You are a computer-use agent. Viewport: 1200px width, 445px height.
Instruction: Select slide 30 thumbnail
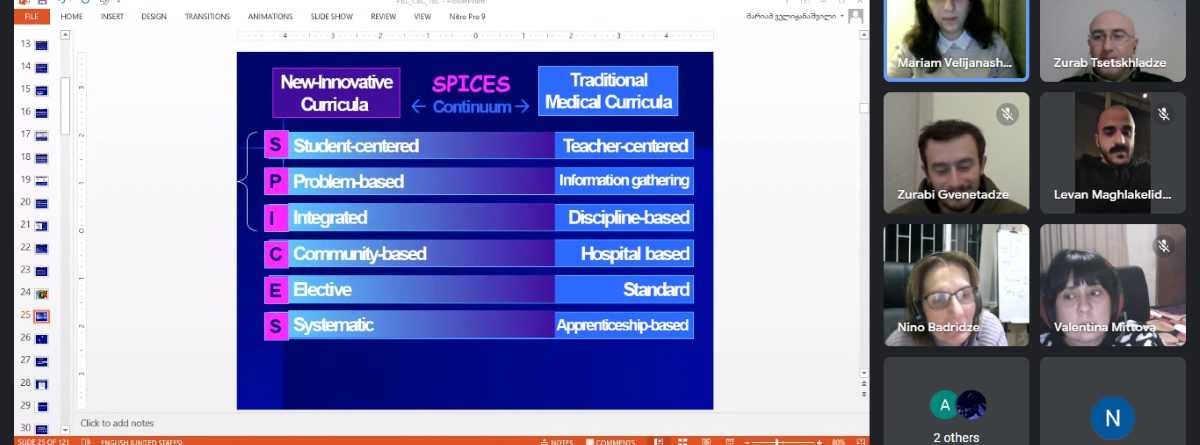pos(42,429)
